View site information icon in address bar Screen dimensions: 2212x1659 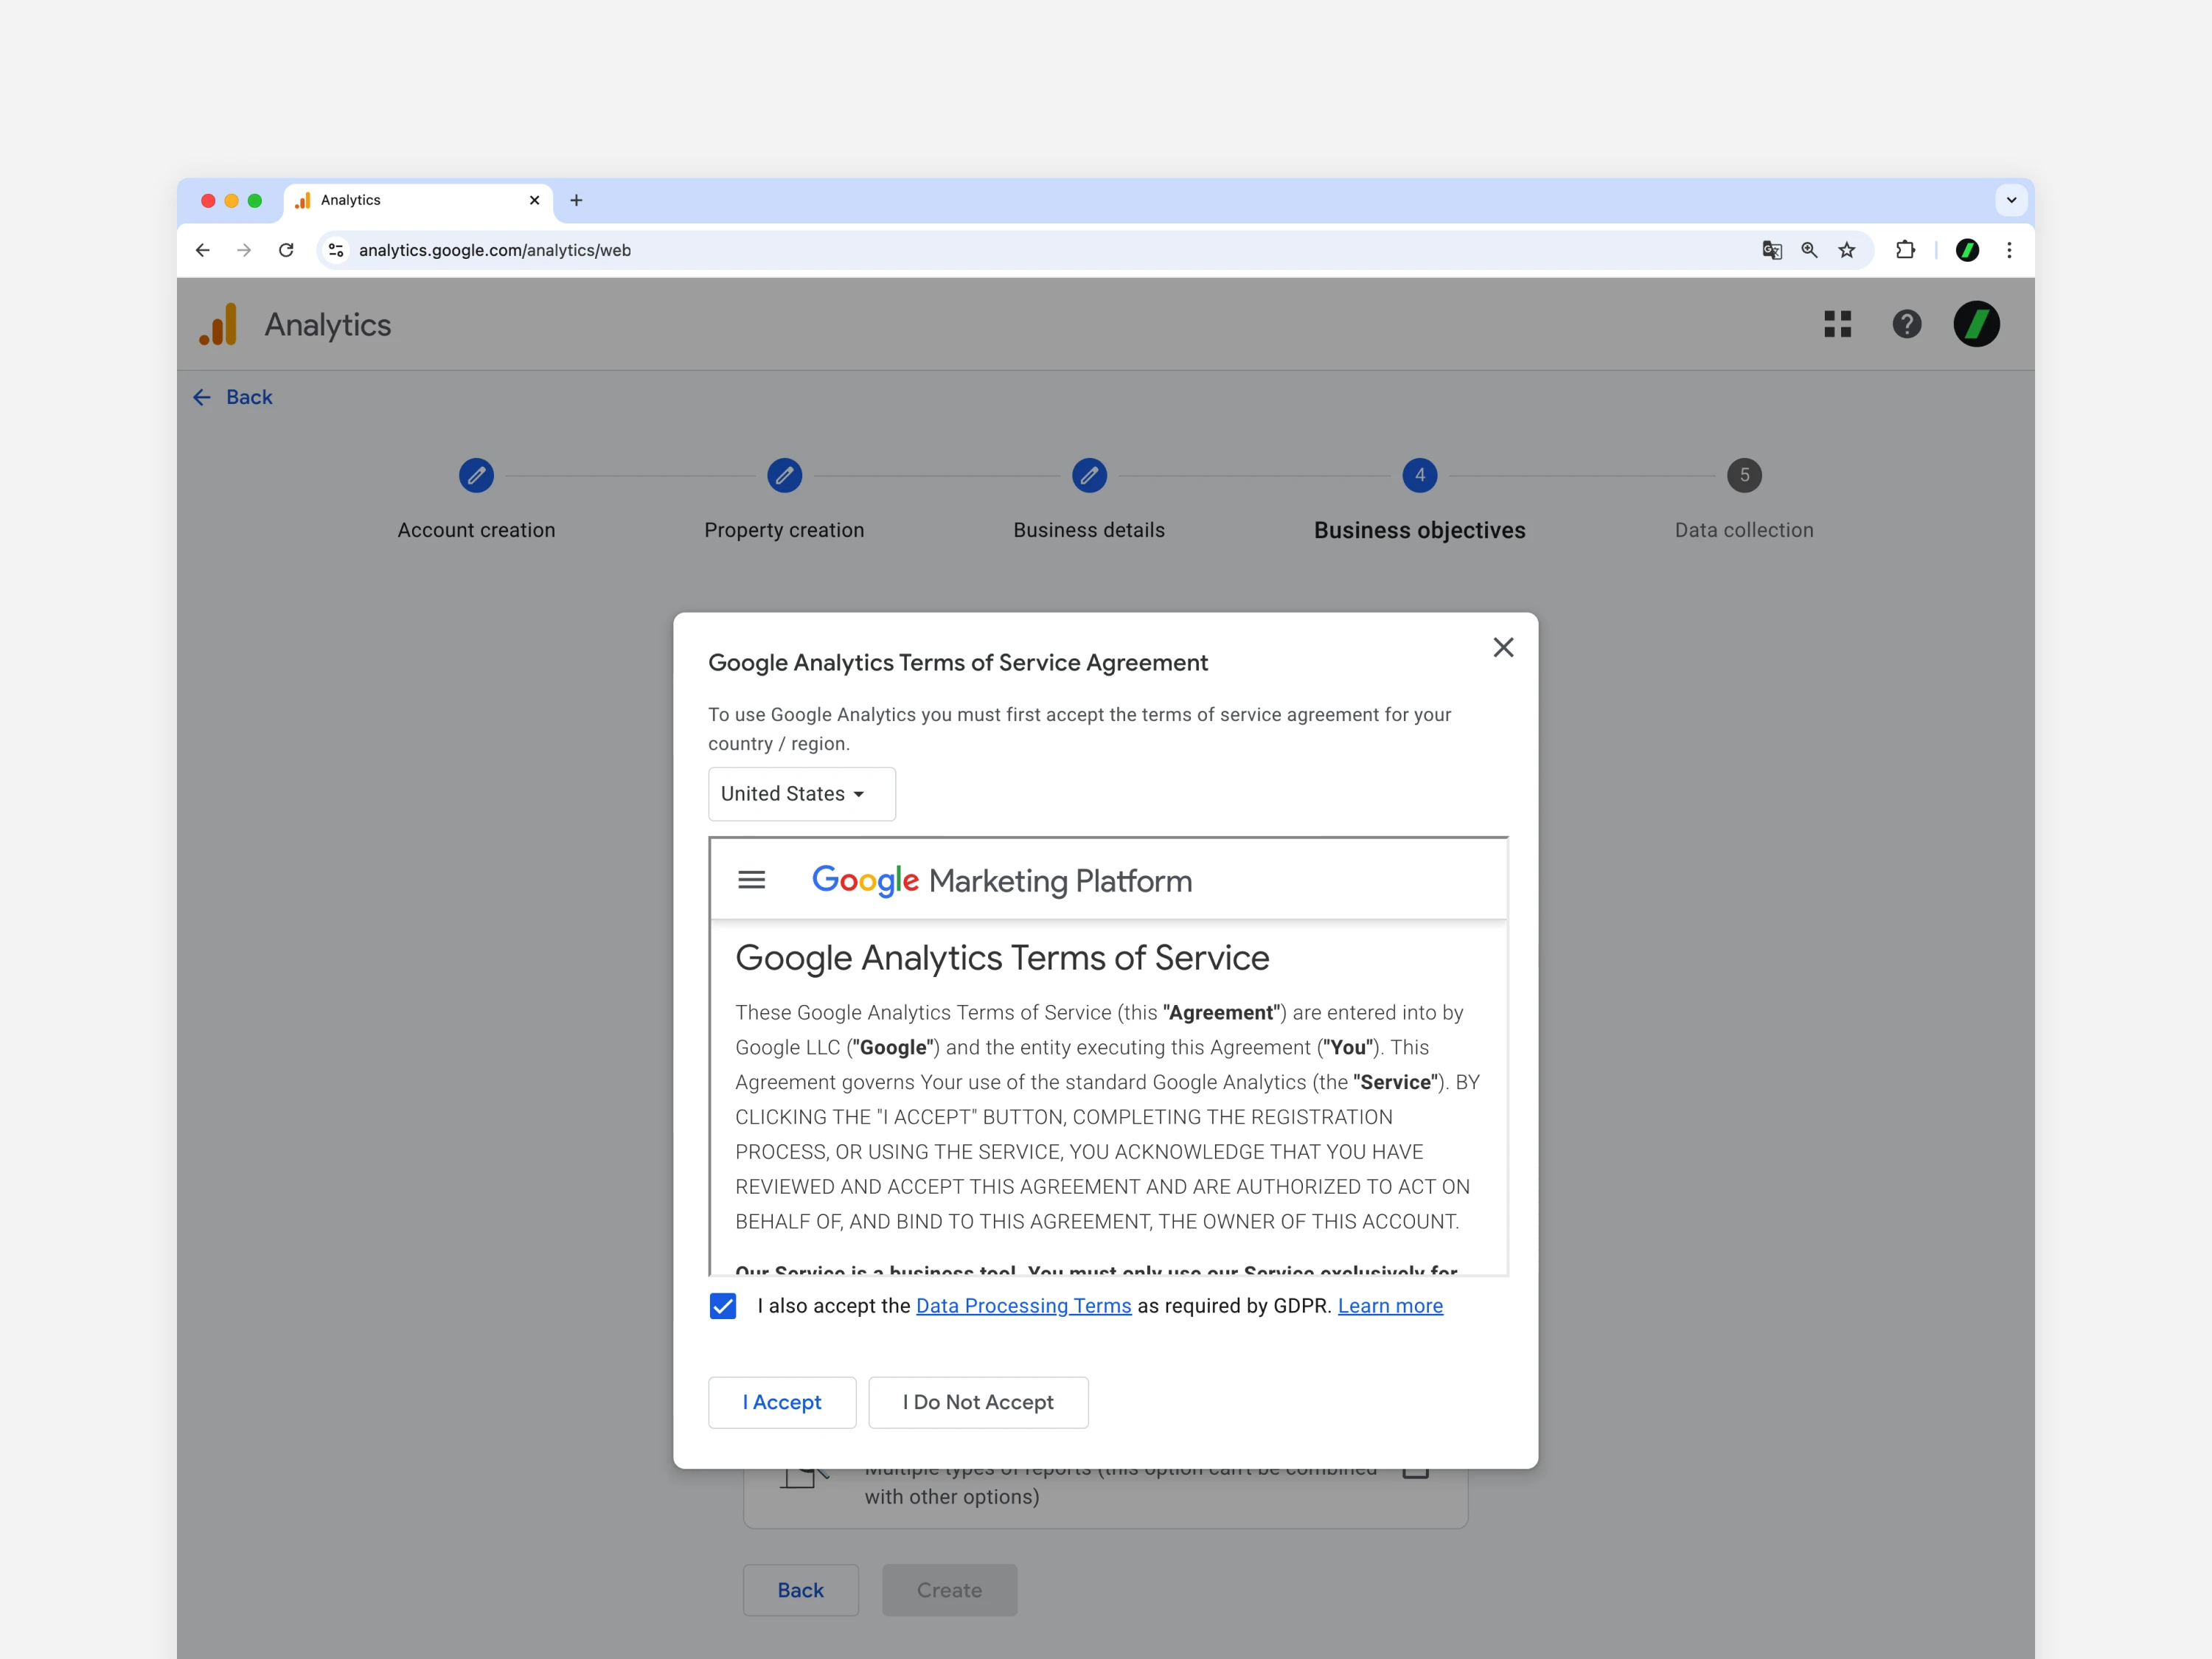coord(336,250)
